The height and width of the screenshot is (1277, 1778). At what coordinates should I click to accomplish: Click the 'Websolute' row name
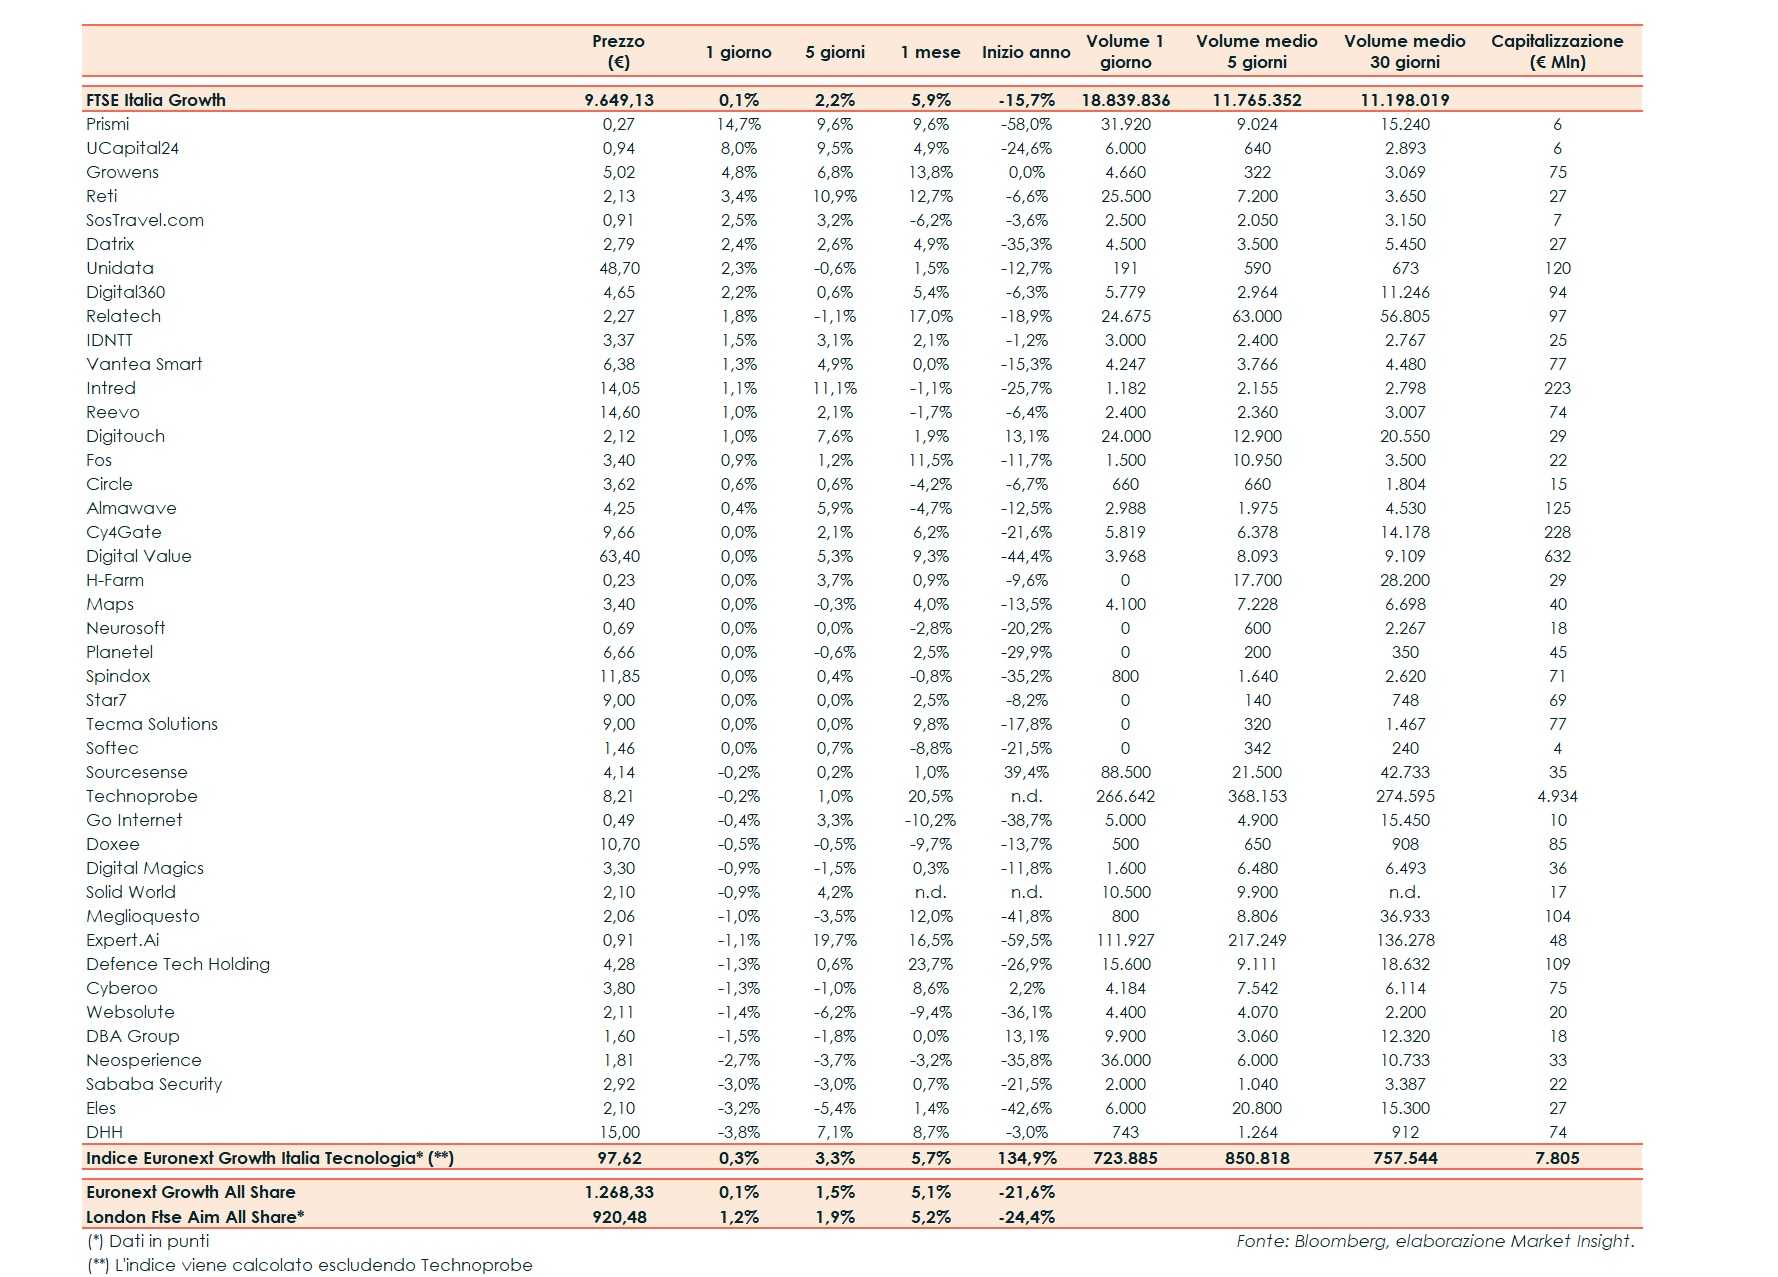pyautogui.click(x=130, y=1012)
